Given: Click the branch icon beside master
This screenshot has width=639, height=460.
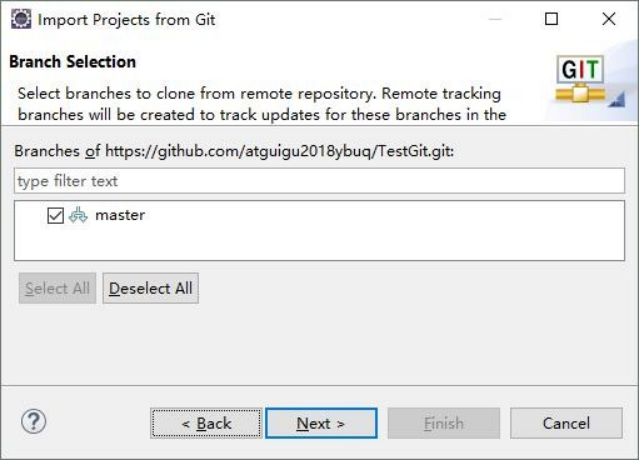Looking at the screenshot, I should (x=78, y=215).
